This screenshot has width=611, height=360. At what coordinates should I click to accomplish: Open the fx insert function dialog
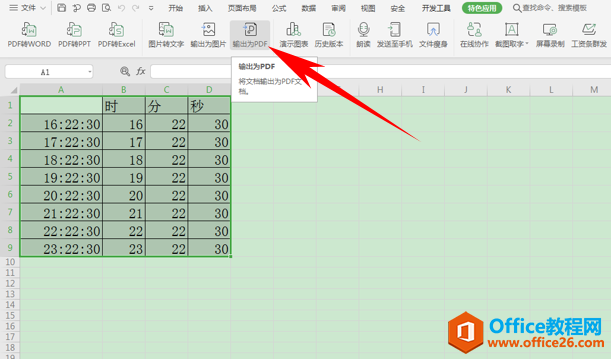pos(141,71)
